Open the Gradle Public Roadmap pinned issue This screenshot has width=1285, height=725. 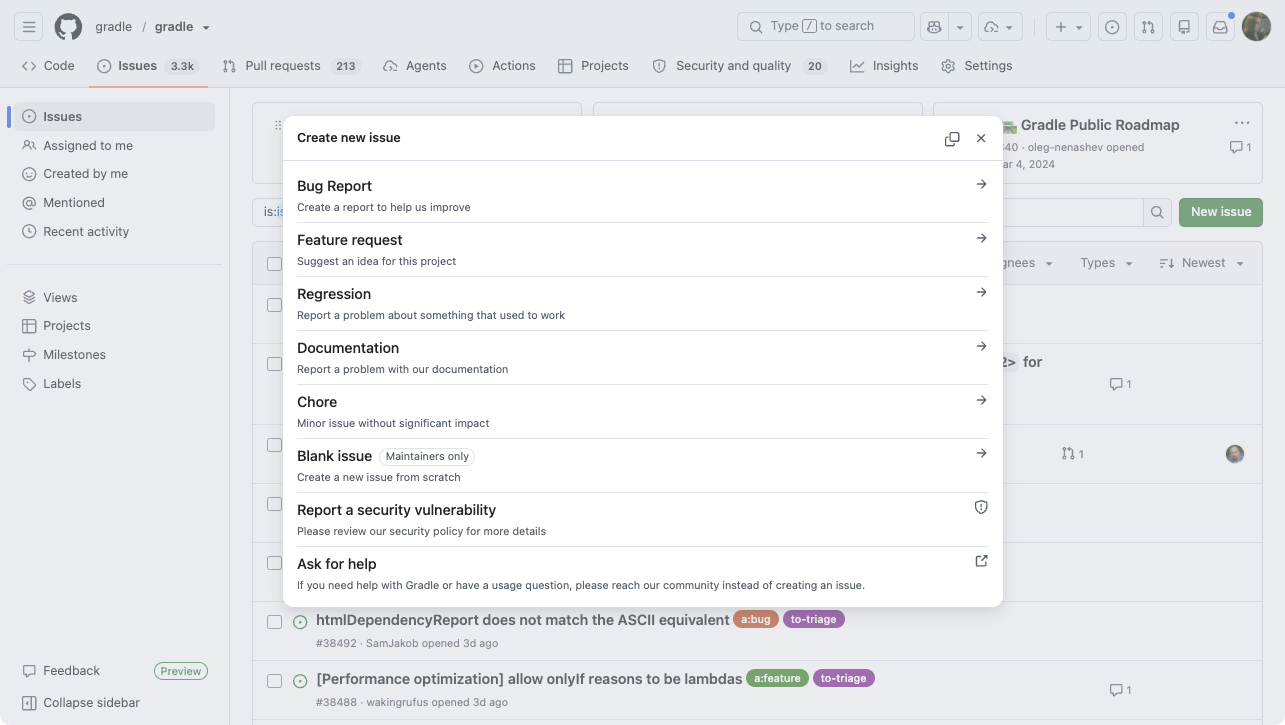[1099, 125]
